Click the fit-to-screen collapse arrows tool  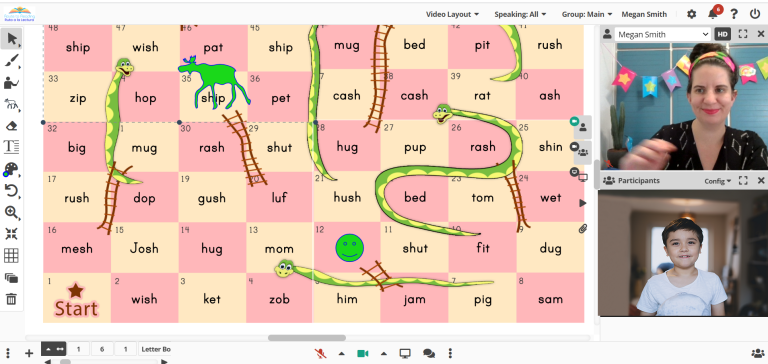click(x=11, y=234)
